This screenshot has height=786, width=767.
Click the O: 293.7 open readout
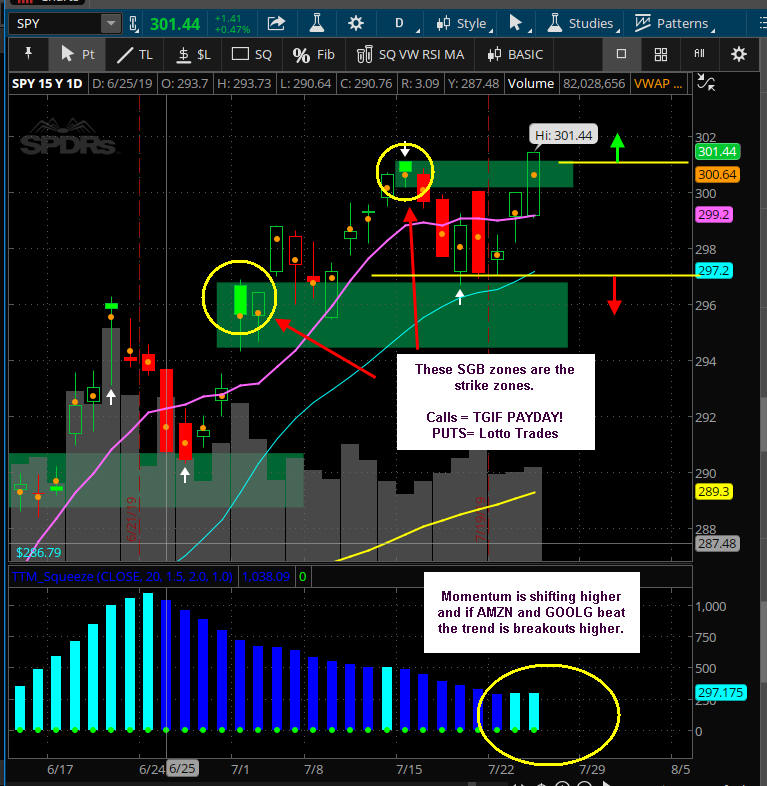pos(184,83)
